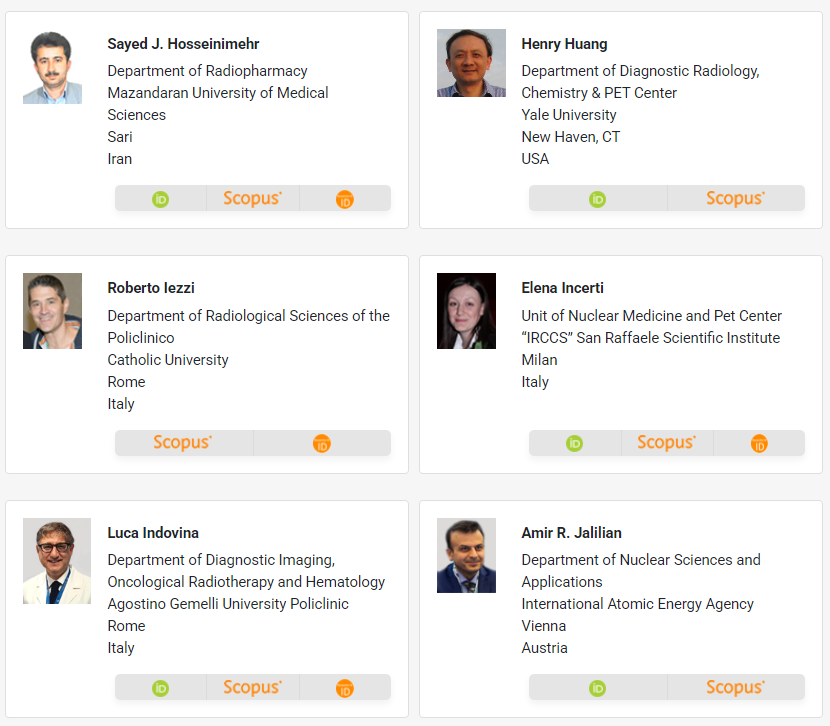Open Luca Indovina's Scopus profile
The height and width of the screenshot is (726, 830).
[x=252, y=687]
